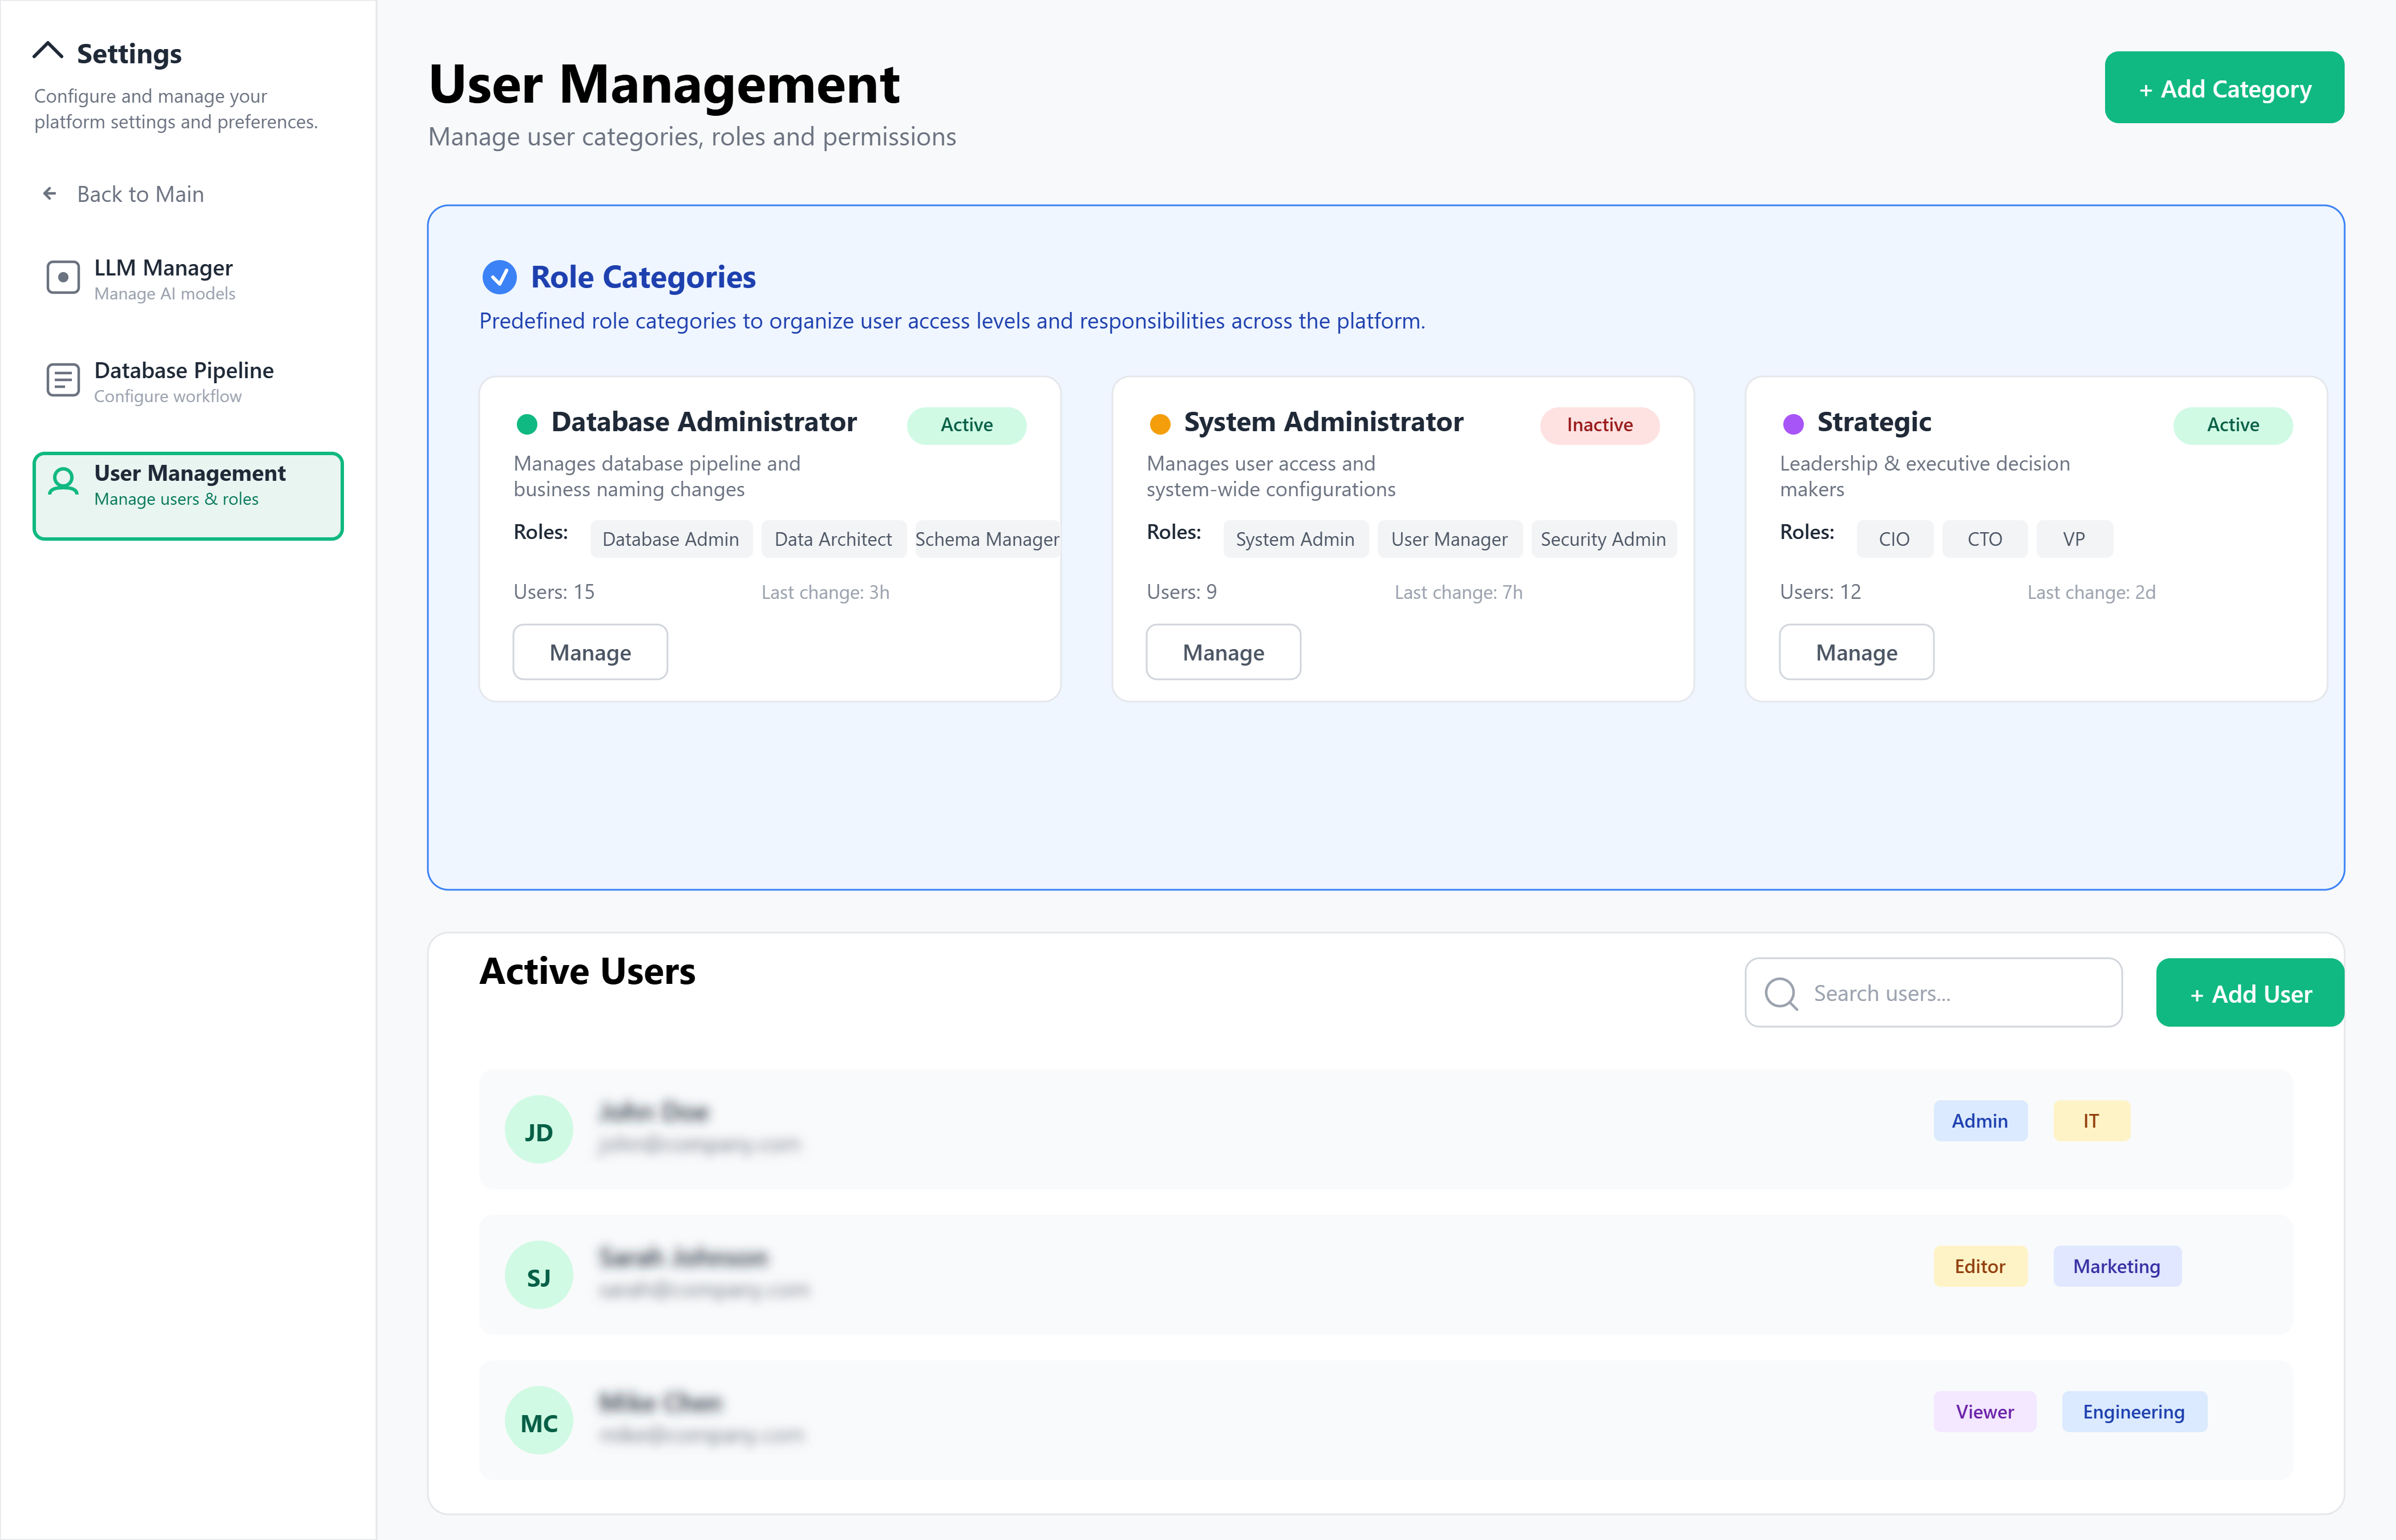This screenshot has width=2396, height=1540.
Task: Click the LLM Manager icon
Action: click(63, 278)
